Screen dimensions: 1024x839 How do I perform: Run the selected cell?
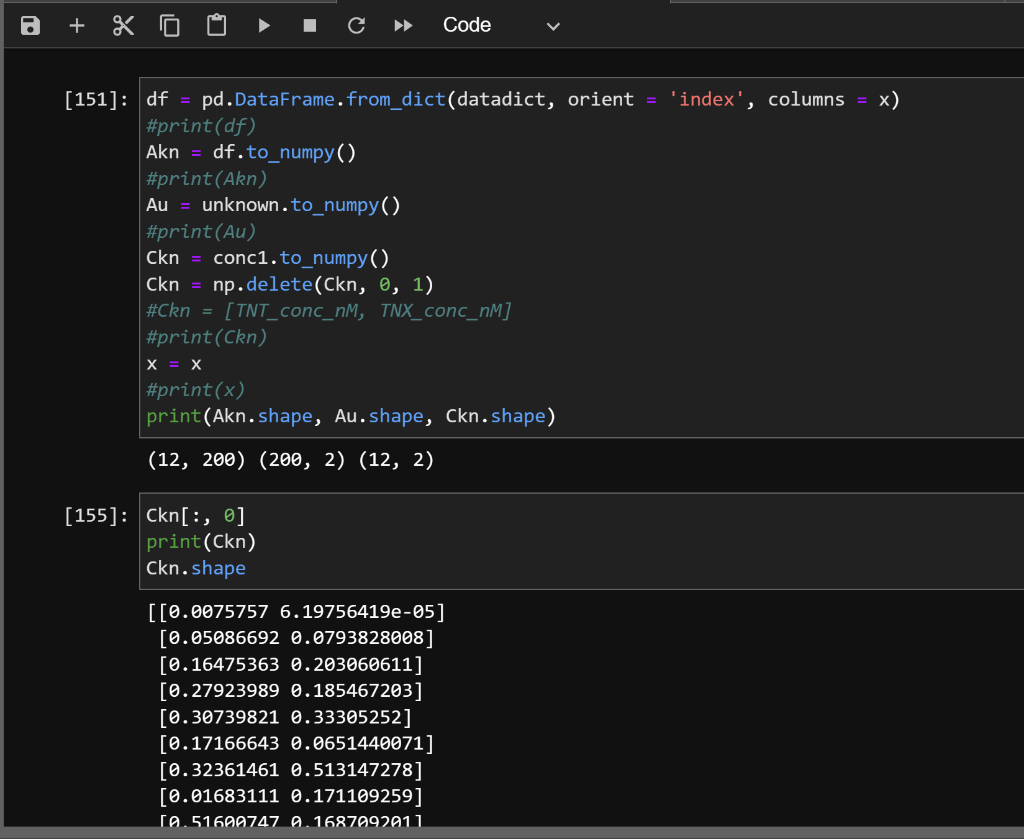(x=263, y=25)
